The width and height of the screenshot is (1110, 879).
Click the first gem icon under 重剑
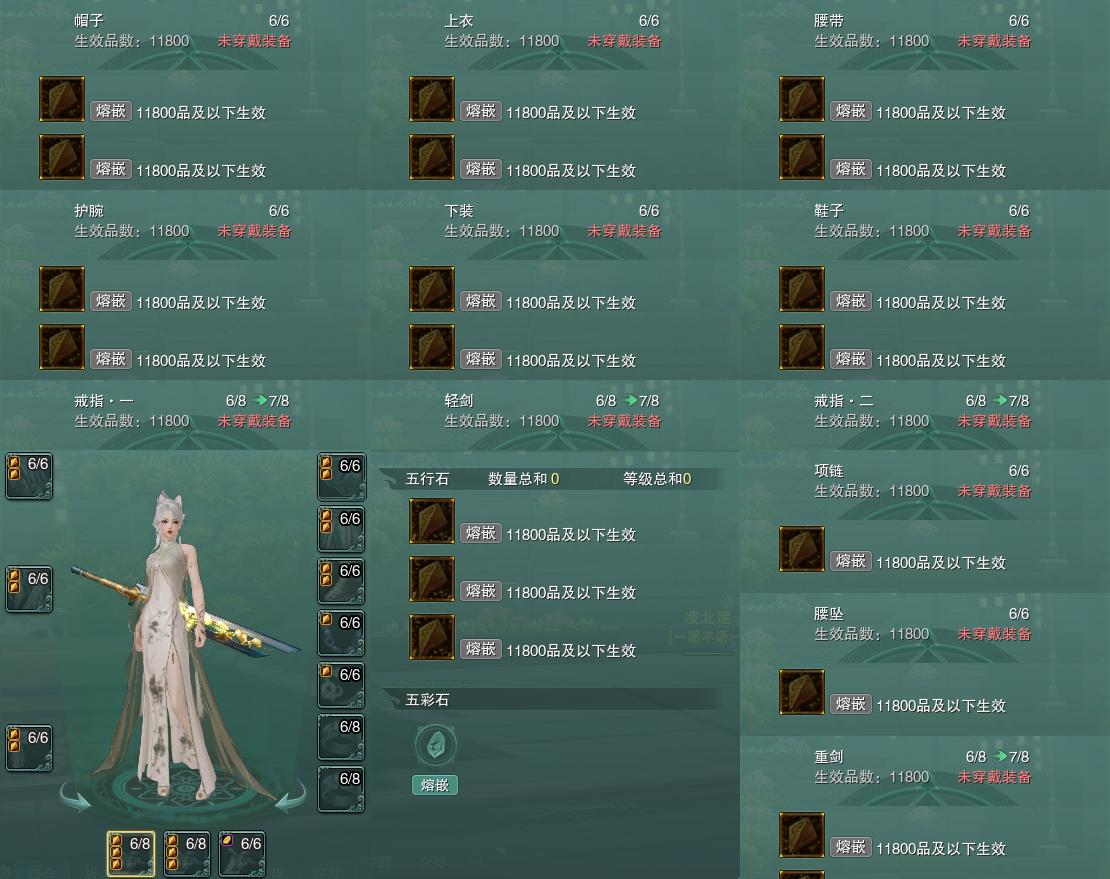[x=802, y=835]
